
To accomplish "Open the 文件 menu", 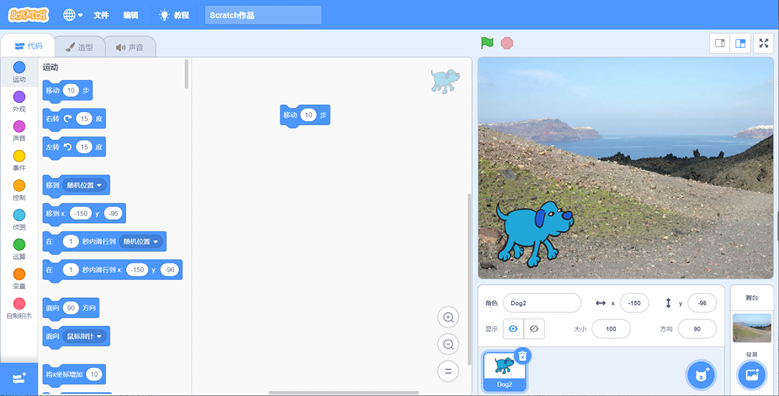I will (101, 15).
